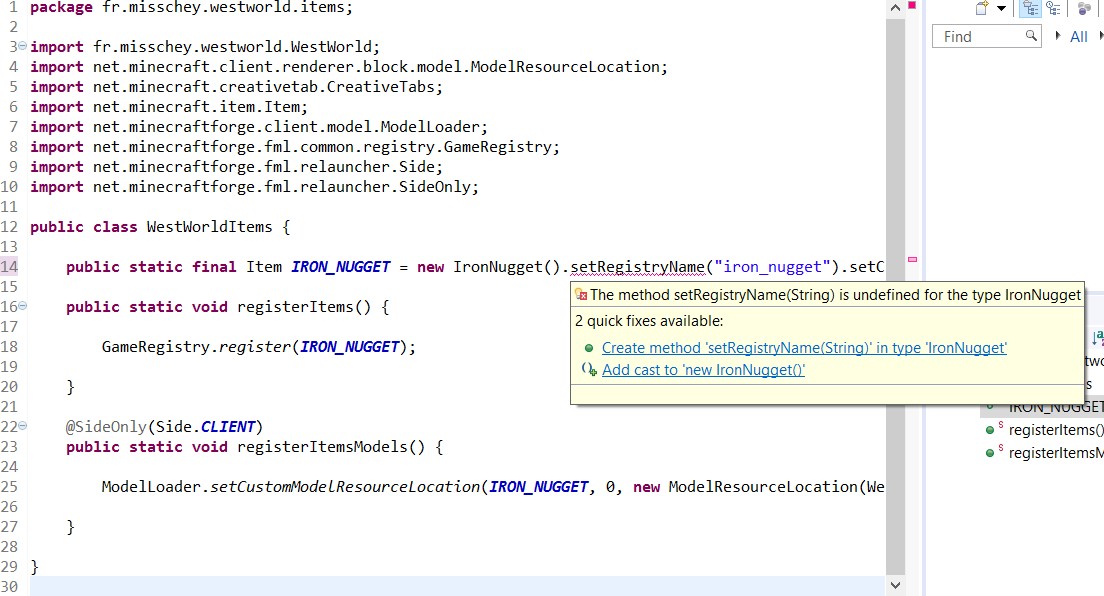Apply the Create method 'setRegistryName(String)' quick fix

(804, 348)
